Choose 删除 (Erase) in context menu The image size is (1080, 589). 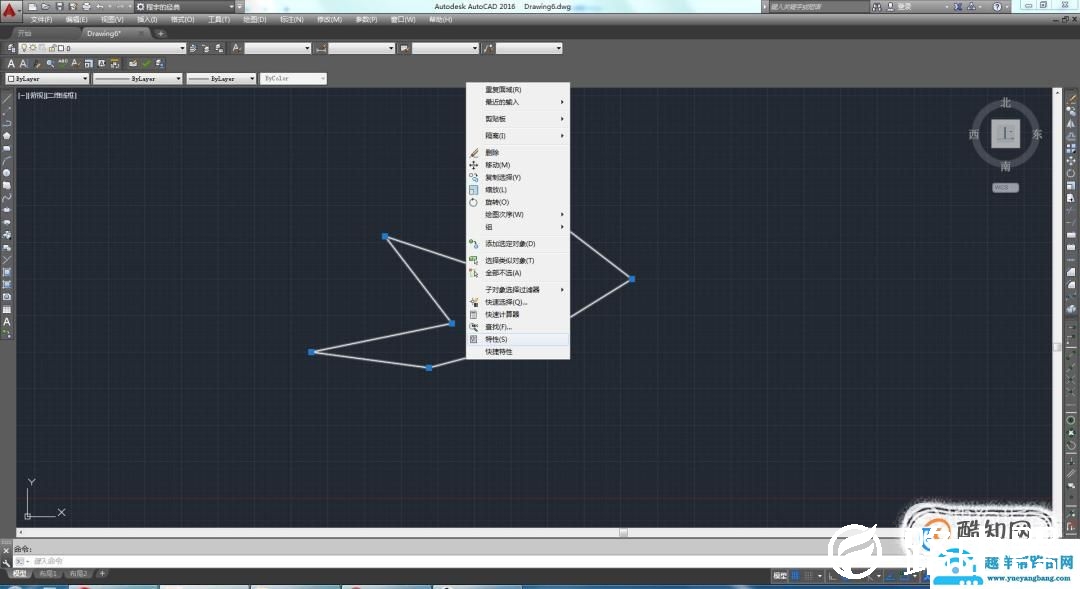(x=492, y=153)
